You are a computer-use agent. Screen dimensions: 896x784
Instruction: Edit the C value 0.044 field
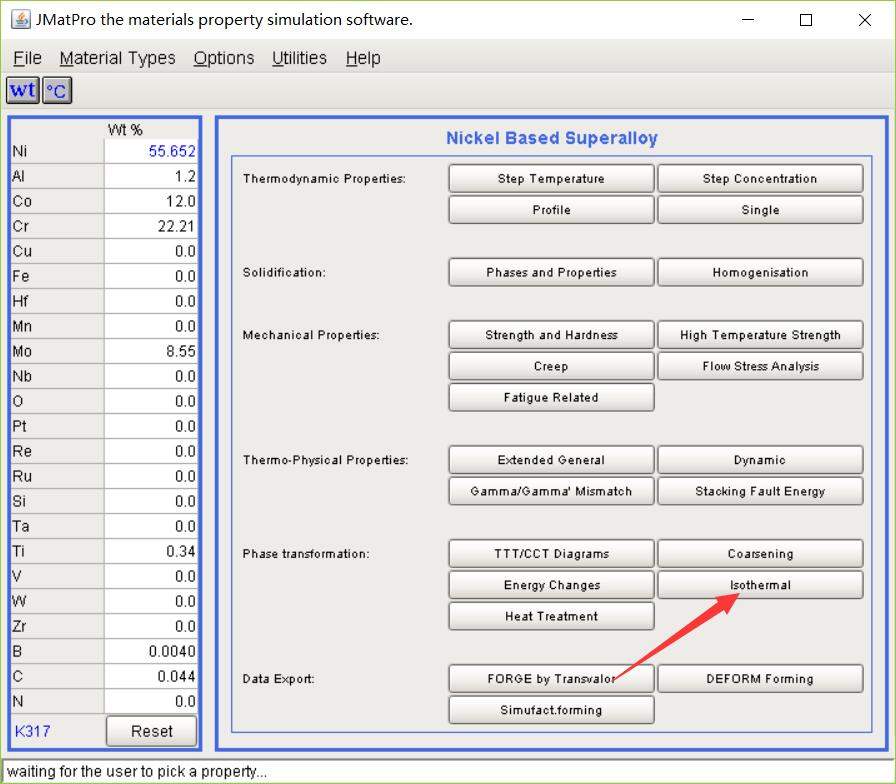tap(151, 676)
